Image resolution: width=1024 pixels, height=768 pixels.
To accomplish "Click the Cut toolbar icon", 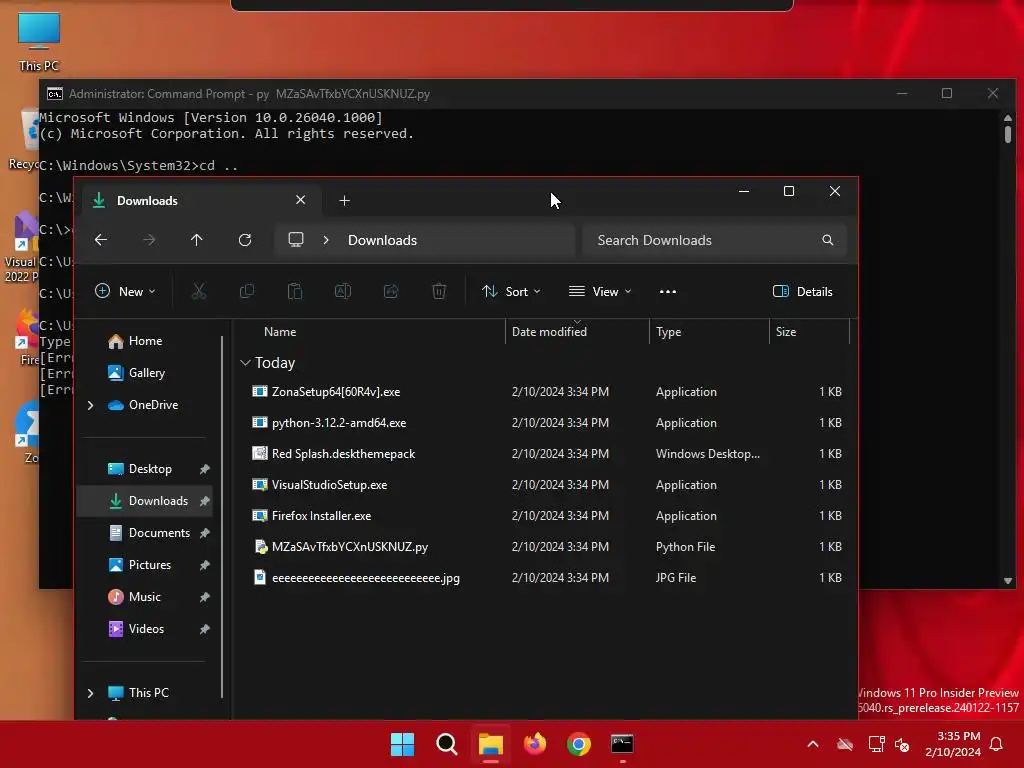I will [199, 291].
